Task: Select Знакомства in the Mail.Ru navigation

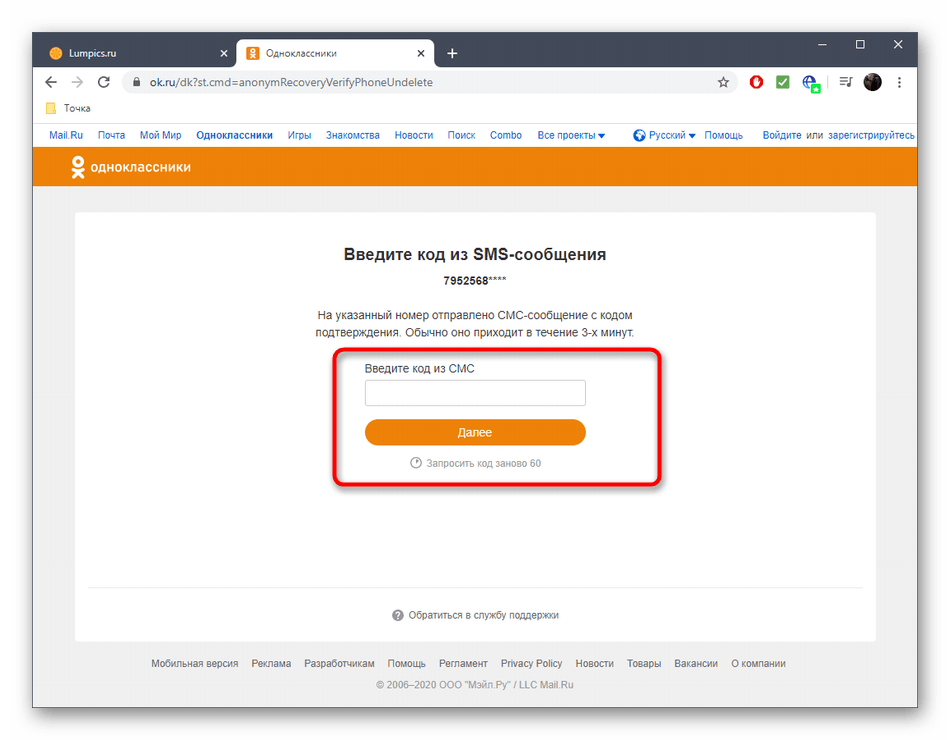Action: (352, 134)
